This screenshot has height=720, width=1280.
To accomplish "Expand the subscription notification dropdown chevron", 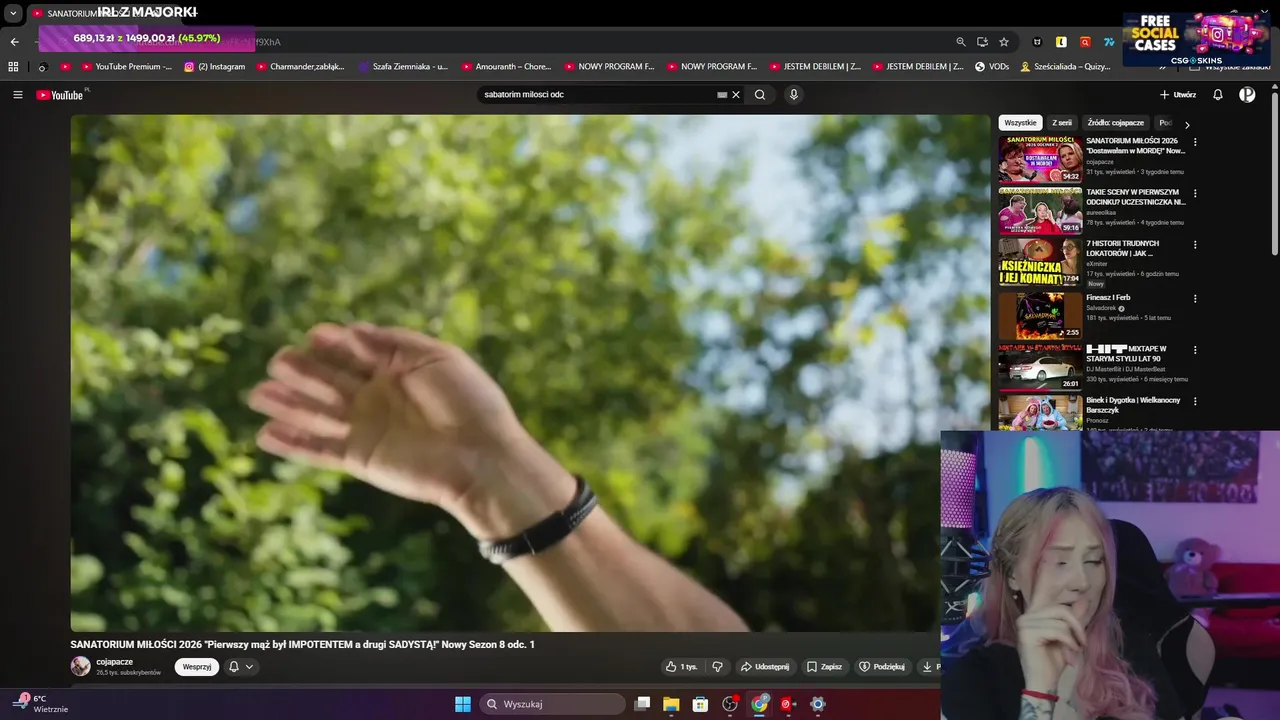I will point(249,667).
